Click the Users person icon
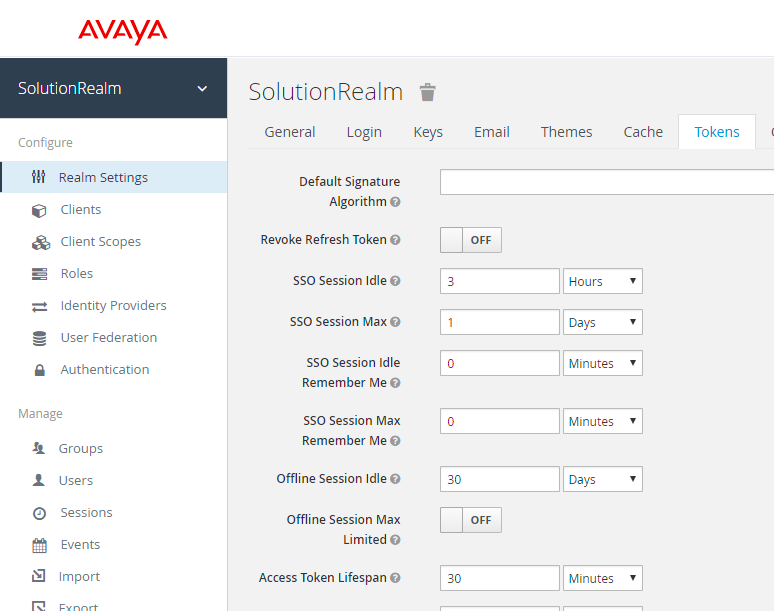This screenshot has height=611, width=774. point(39,480)
